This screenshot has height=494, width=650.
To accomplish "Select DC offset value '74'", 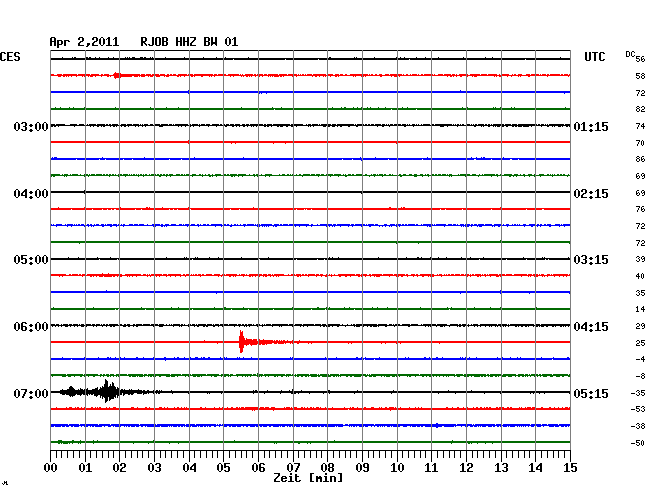I will 640,126.
